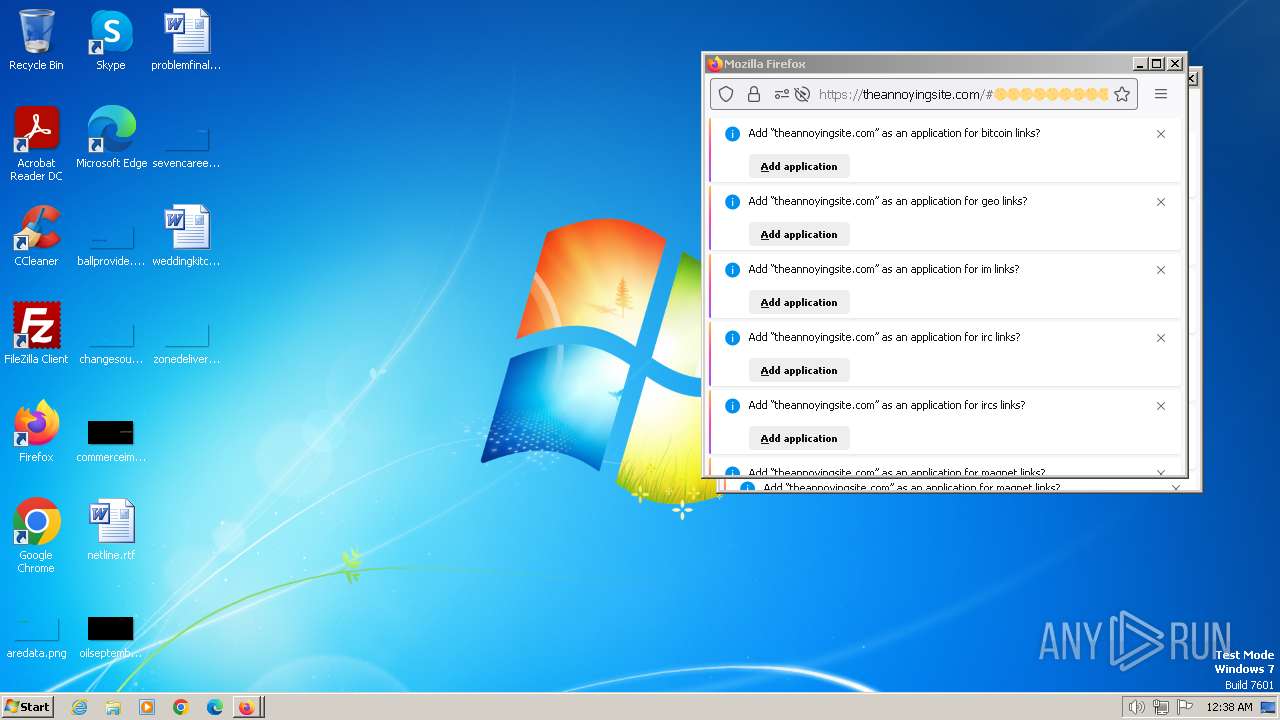Image resolution: width=1280 pixels, height=720 pixels.
Task: Add application for ircs links
Action: [x=799, y=438]
